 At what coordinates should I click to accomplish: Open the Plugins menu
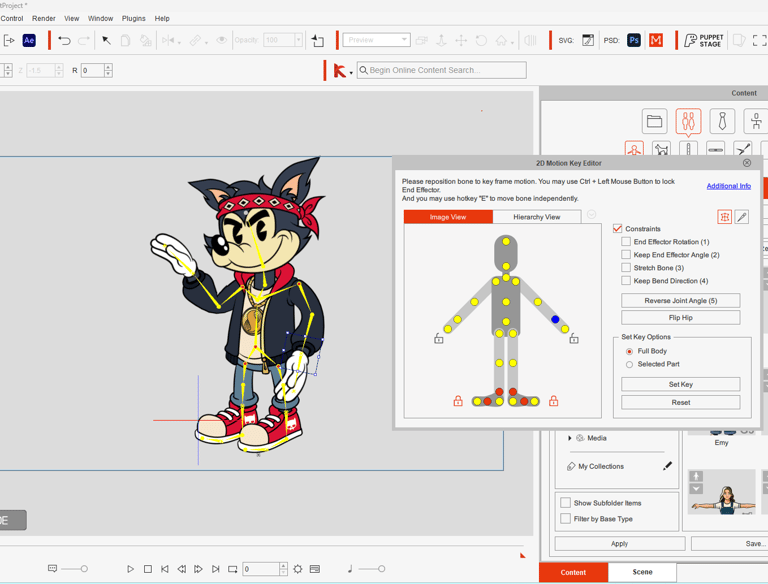click(x=134, y=19)
